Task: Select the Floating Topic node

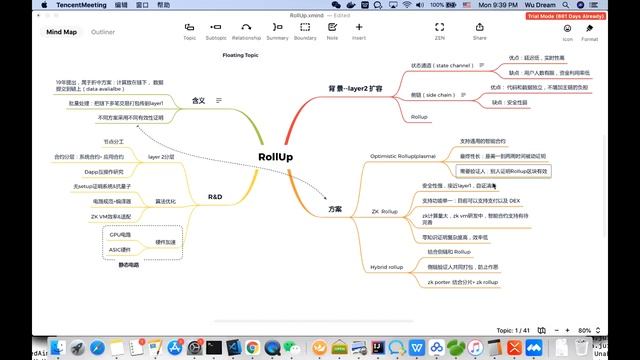Action: [x=240, y=55]
